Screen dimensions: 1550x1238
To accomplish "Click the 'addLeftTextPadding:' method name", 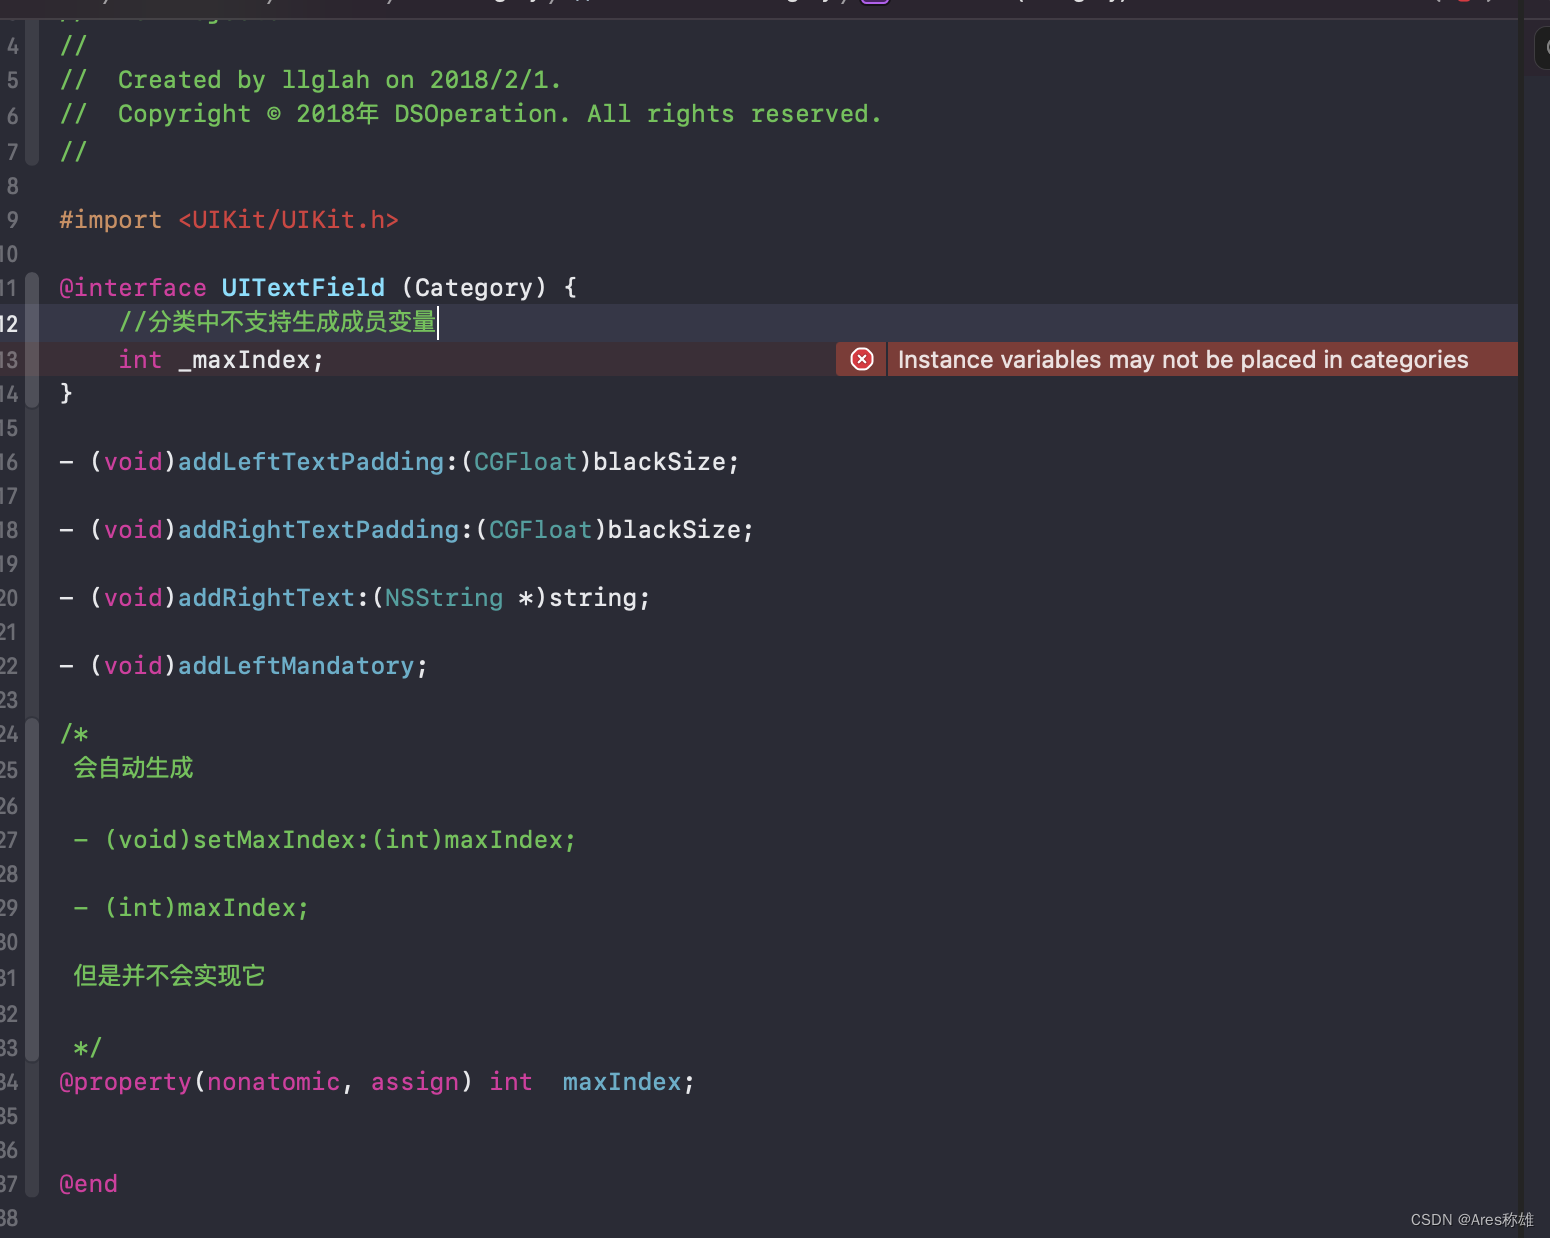I will tap(318, 462).
